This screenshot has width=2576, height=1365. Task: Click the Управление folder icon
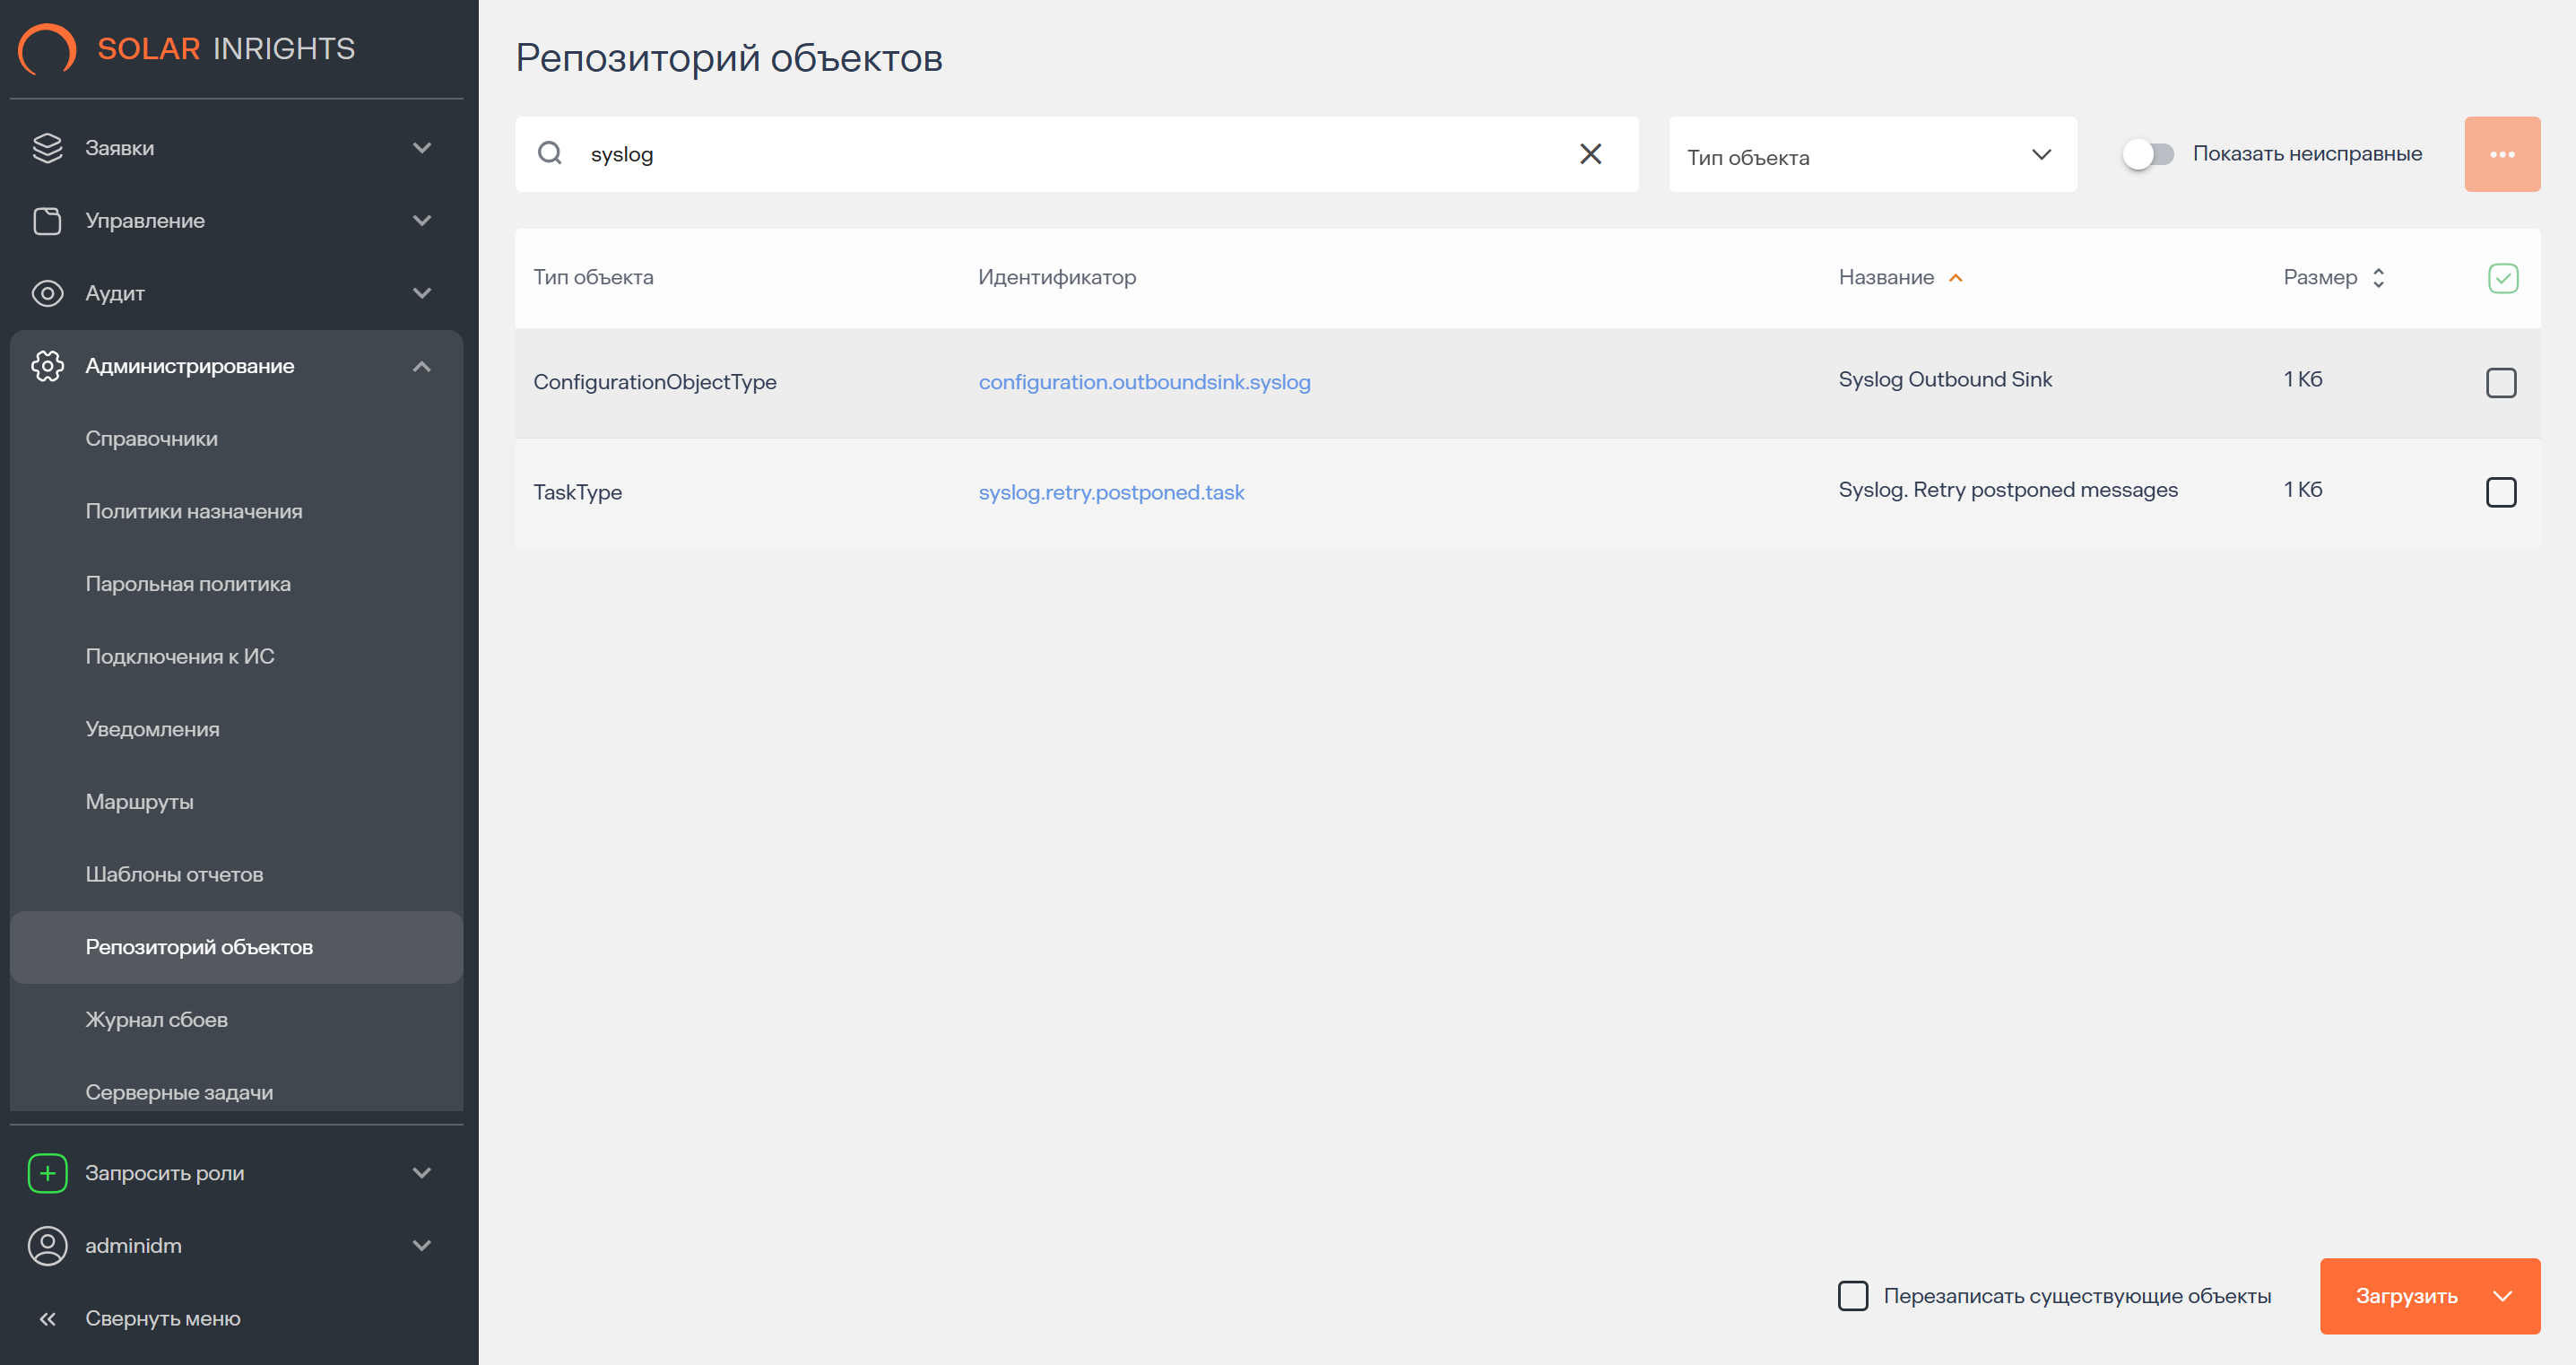[x=47, y=221]
